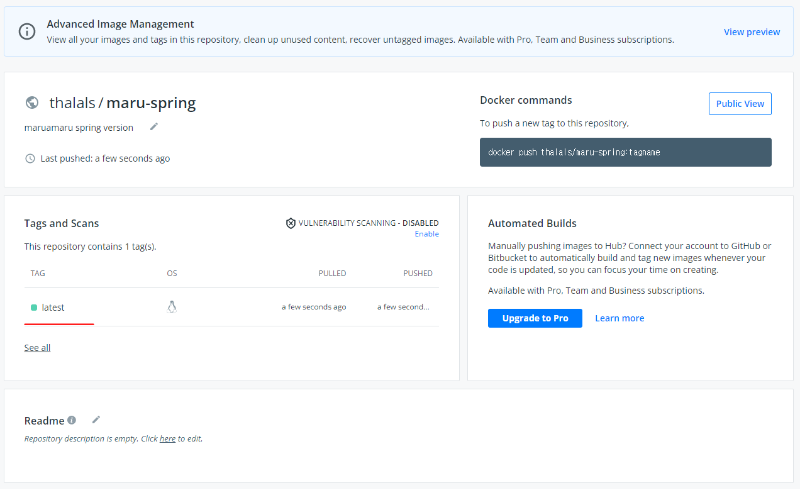Click the globe icon beside thalals/maru-spring
Screen dimensions: 800x489
coord(32,103)
